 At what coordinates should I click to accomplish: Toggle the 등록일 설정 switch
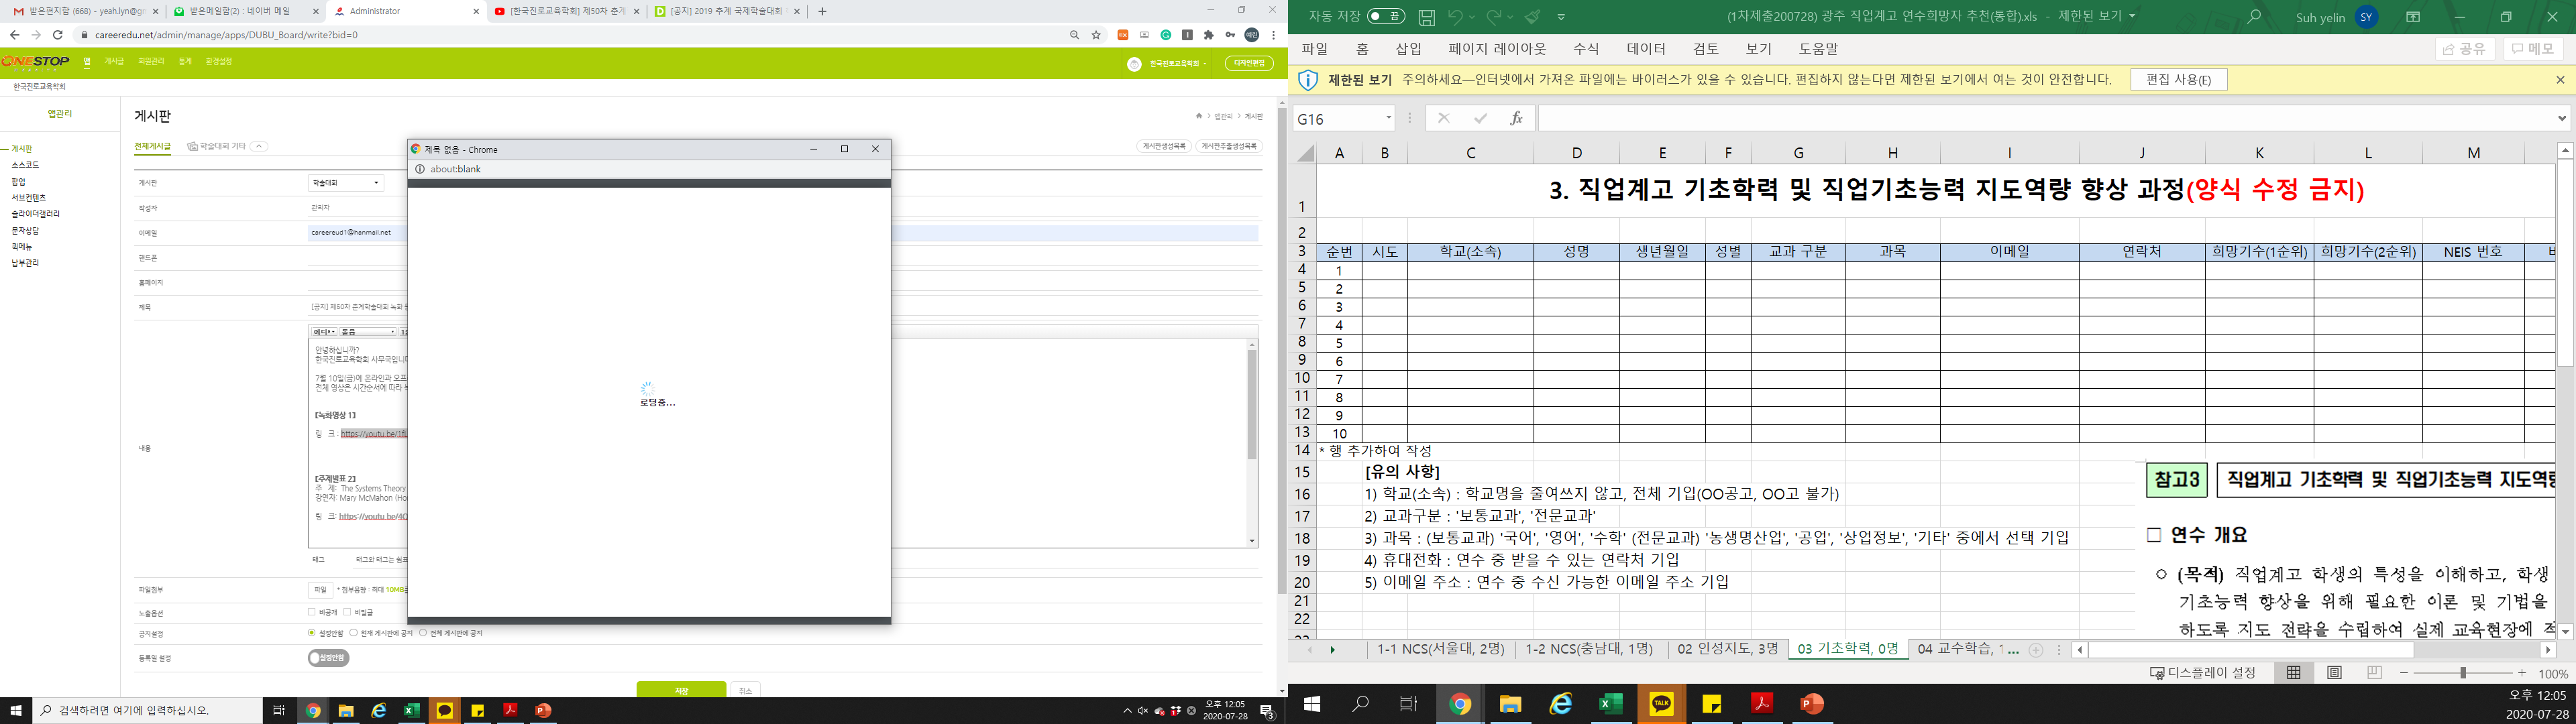pyautogui.click(x=328, y=658)
